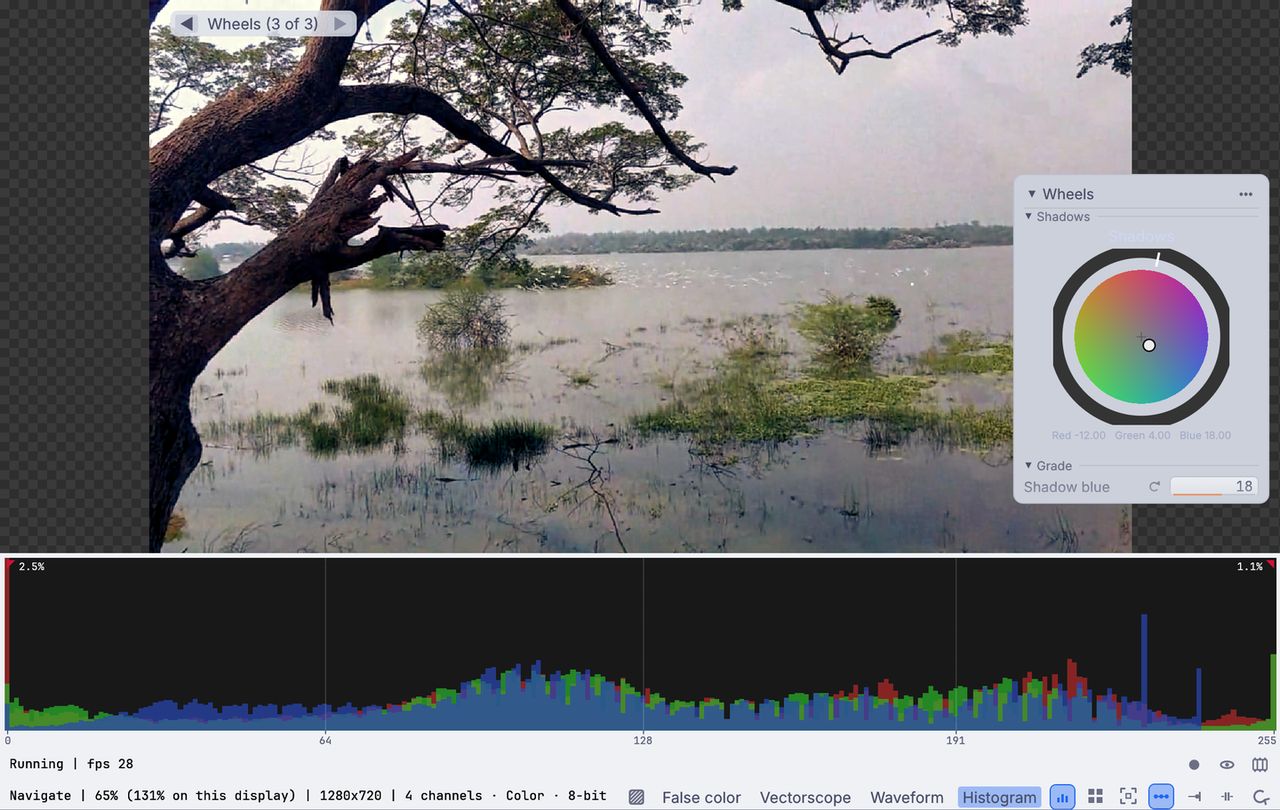Screen dimensions: 1280x810
Task: Select the Histogram scope tab
Action: tap(999, 797)
